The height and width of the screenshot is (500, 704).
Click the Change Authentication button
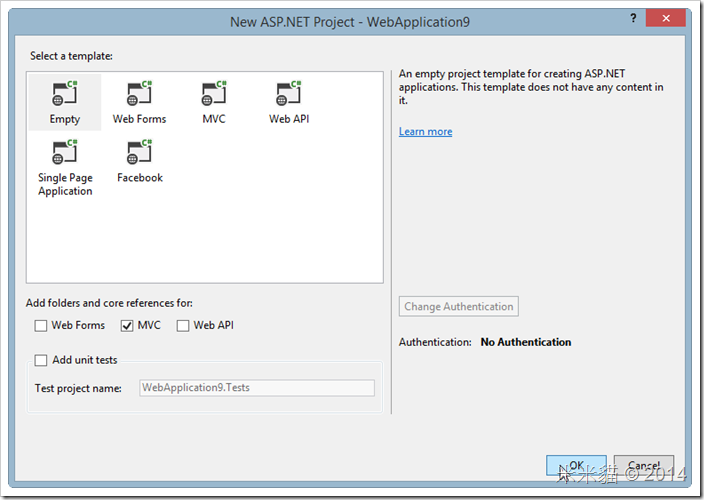pos(458,306)
